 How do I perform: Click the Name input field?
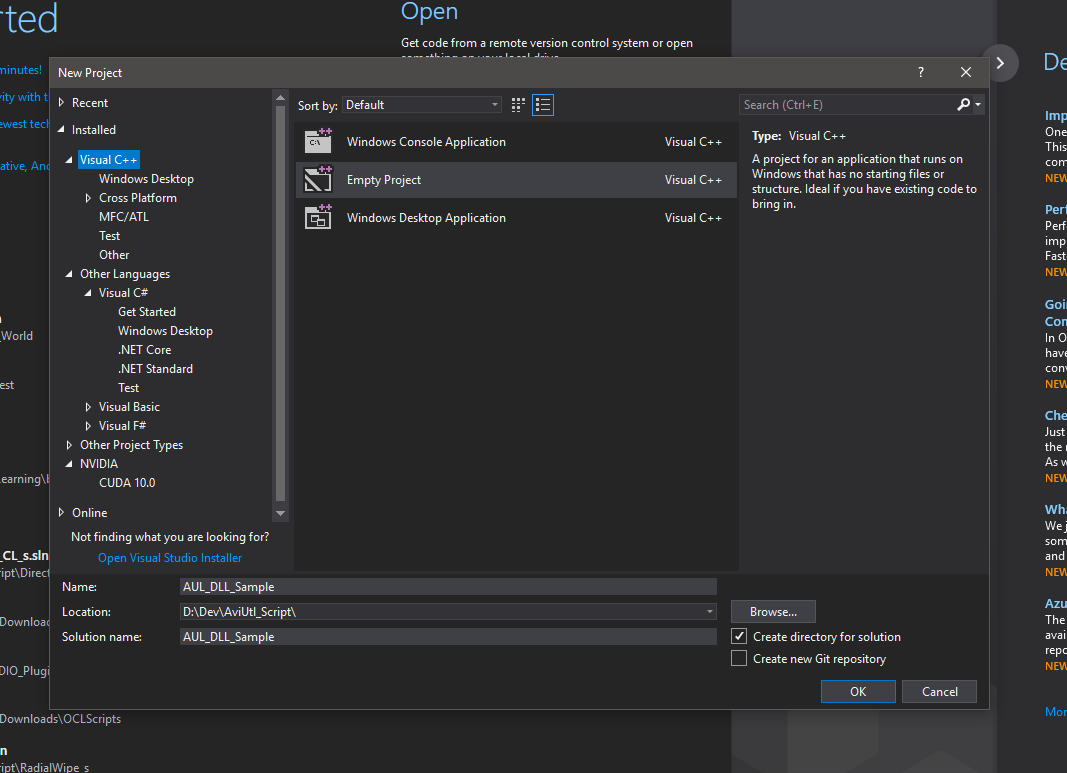448,586
